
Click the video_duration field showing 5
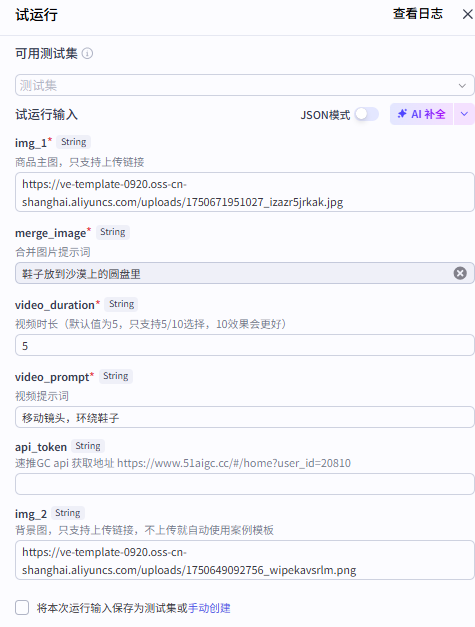[245, 345]
